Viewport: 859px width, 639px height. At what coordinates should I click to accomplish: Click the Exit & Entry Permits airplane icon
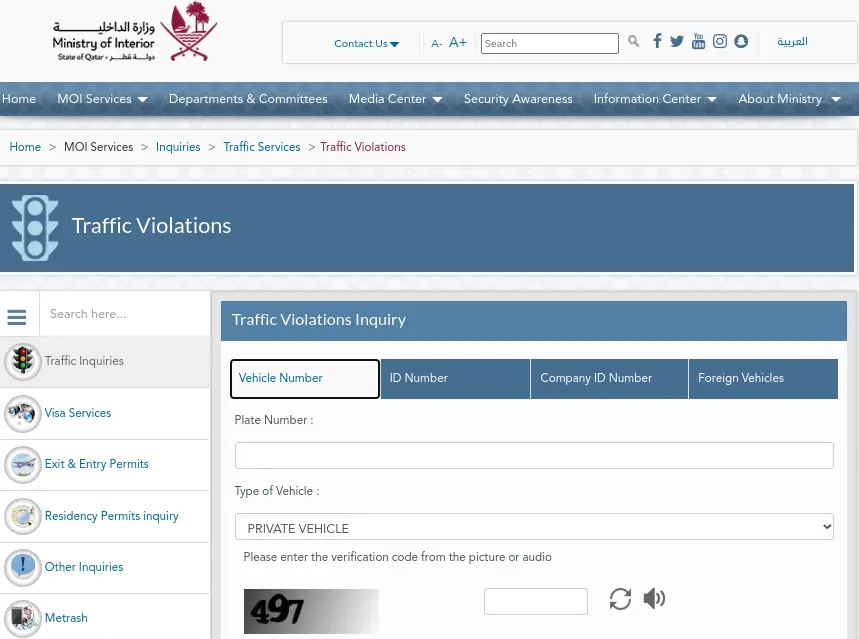point(22,464)
